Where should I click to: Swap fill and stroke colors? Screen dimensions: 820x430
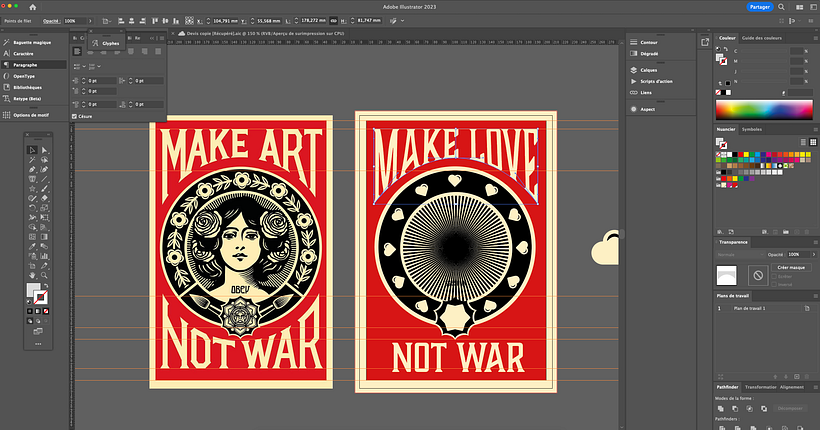(x=46, y=285)
